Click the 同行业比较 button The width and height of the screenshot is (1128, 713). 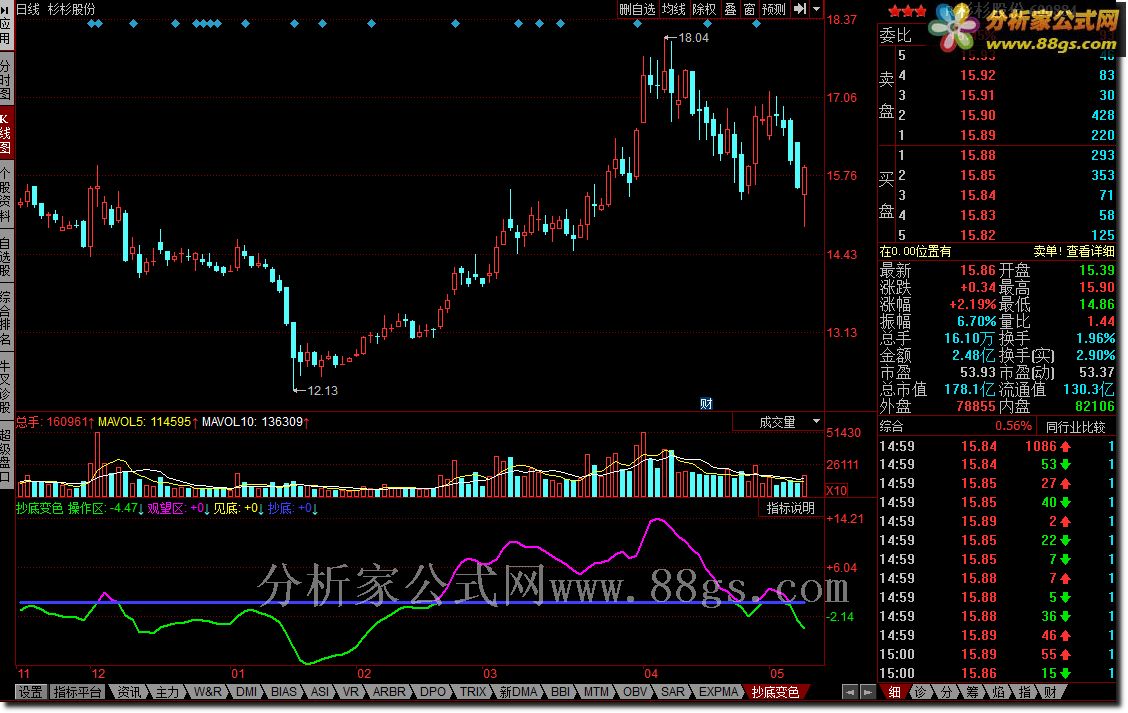point(1075,427)
